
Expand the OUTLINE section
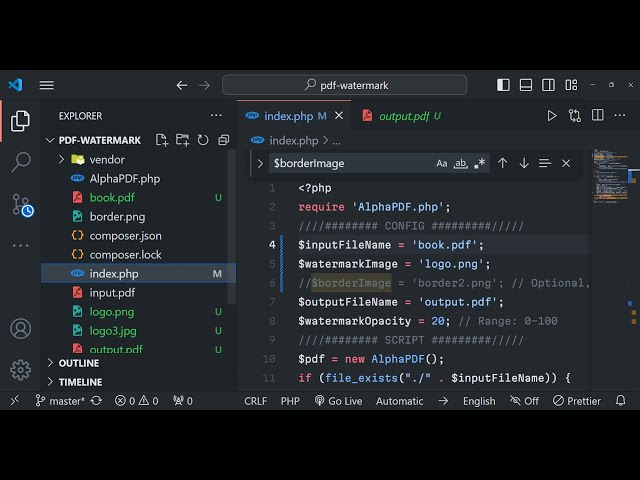(51, 363)
